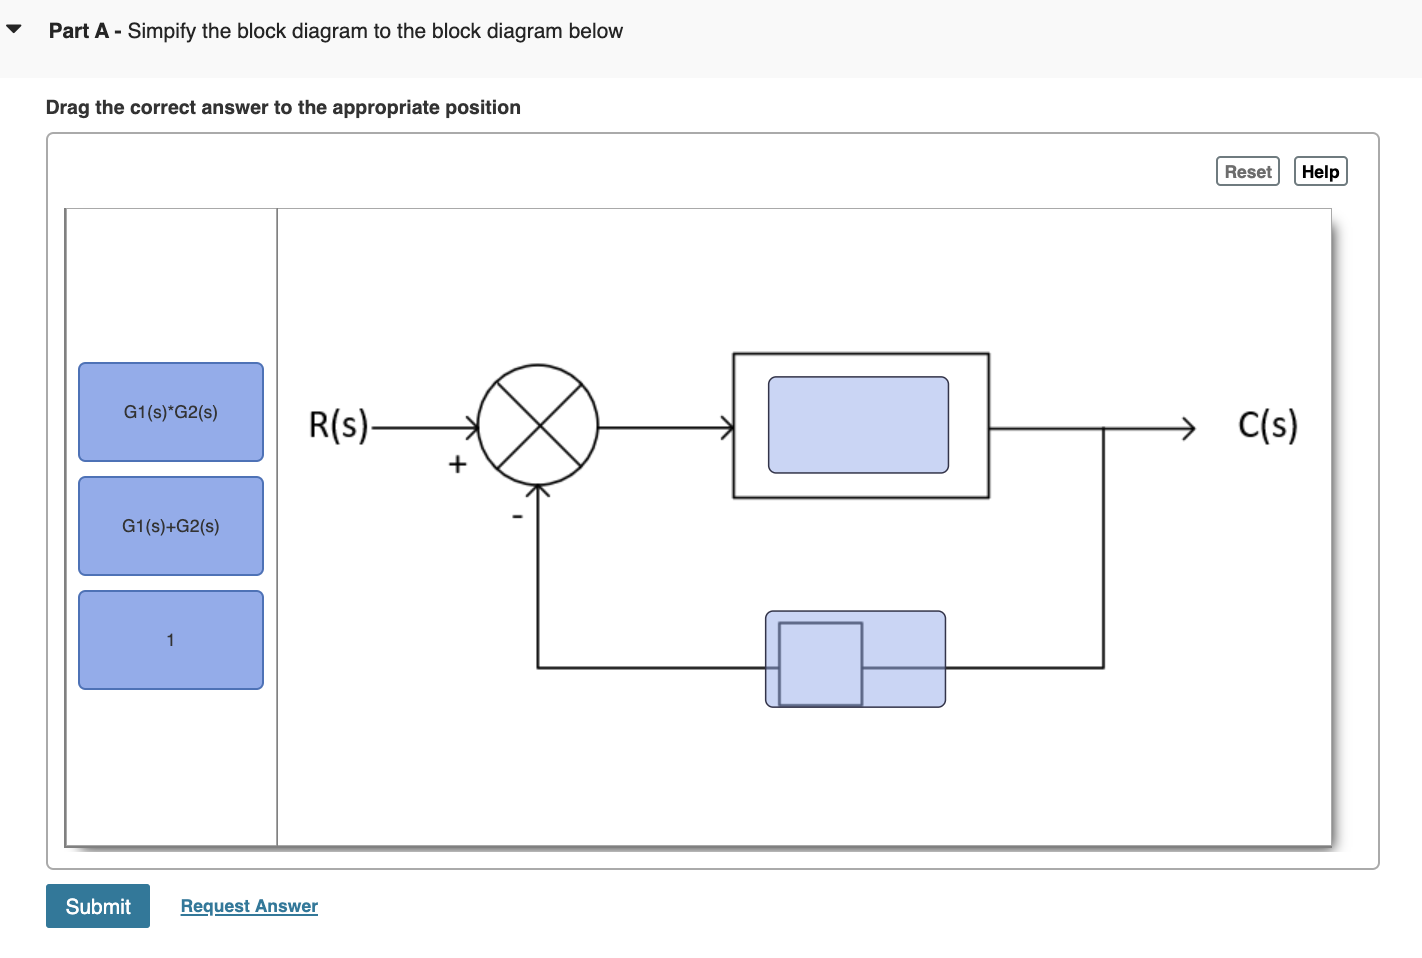Screen dimensions: 1422x958
Task: Select the G1(s)+G2(s) answer tile
Action: 170,525
